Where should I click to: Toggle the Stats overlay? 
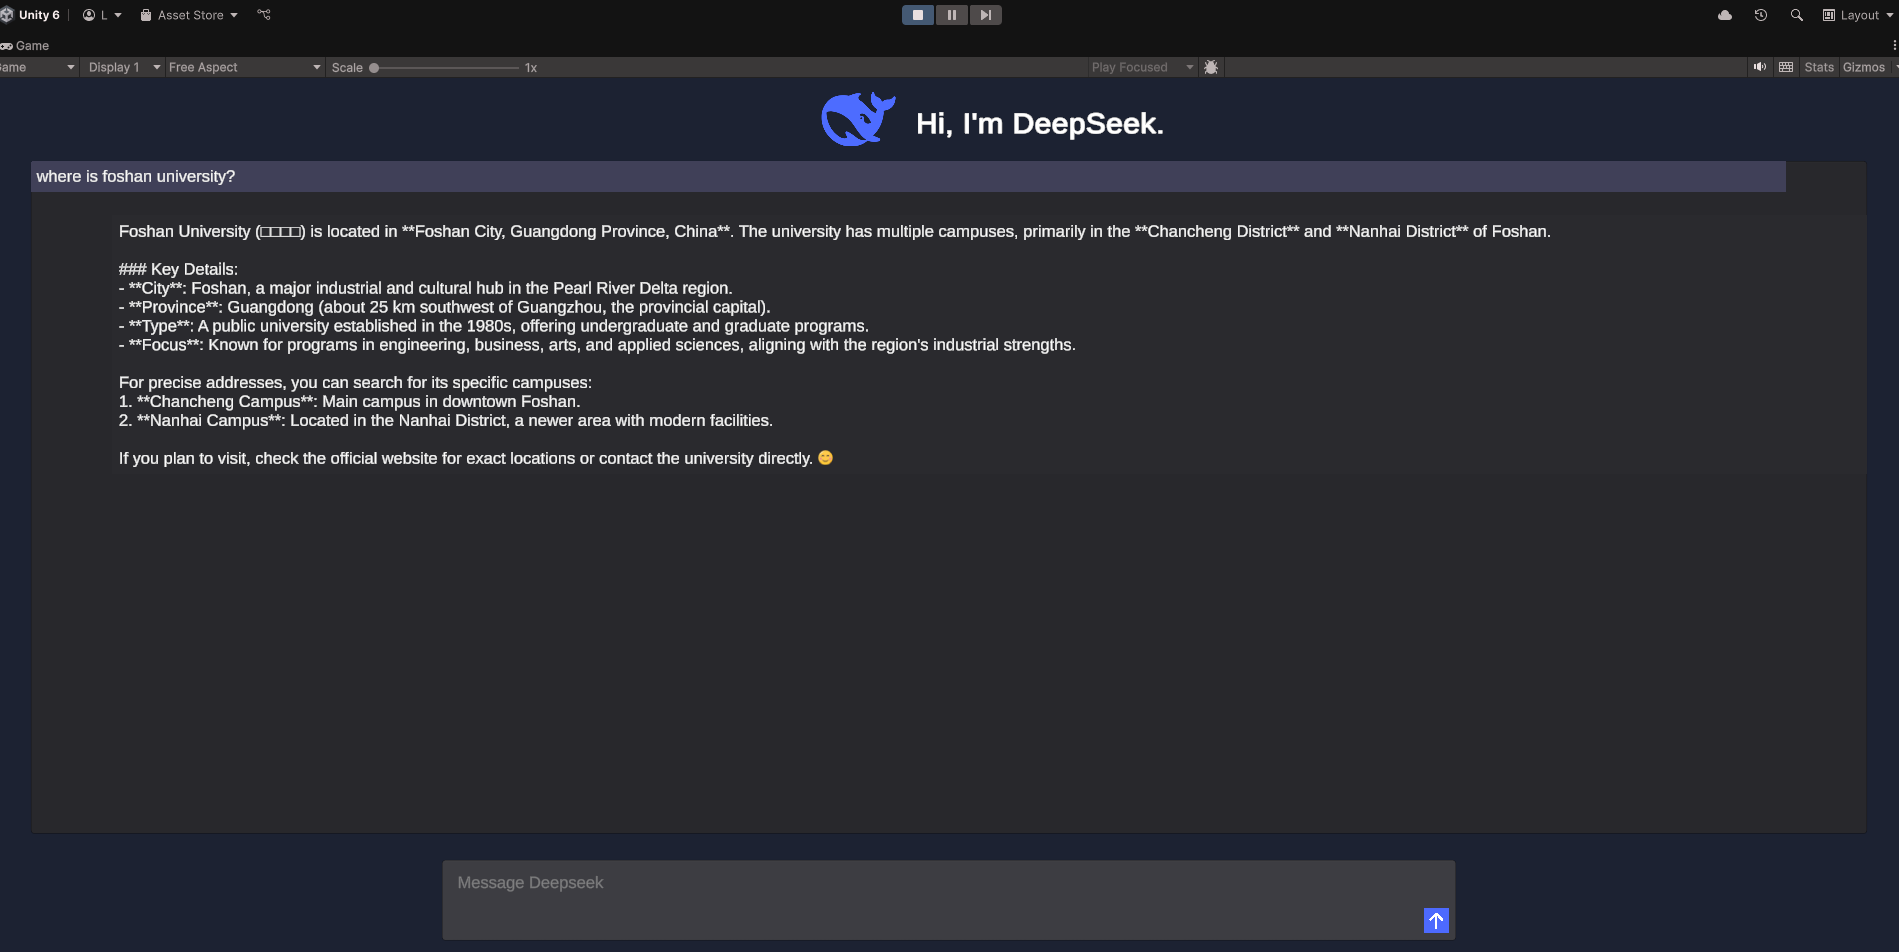[x=1819, y=67]
